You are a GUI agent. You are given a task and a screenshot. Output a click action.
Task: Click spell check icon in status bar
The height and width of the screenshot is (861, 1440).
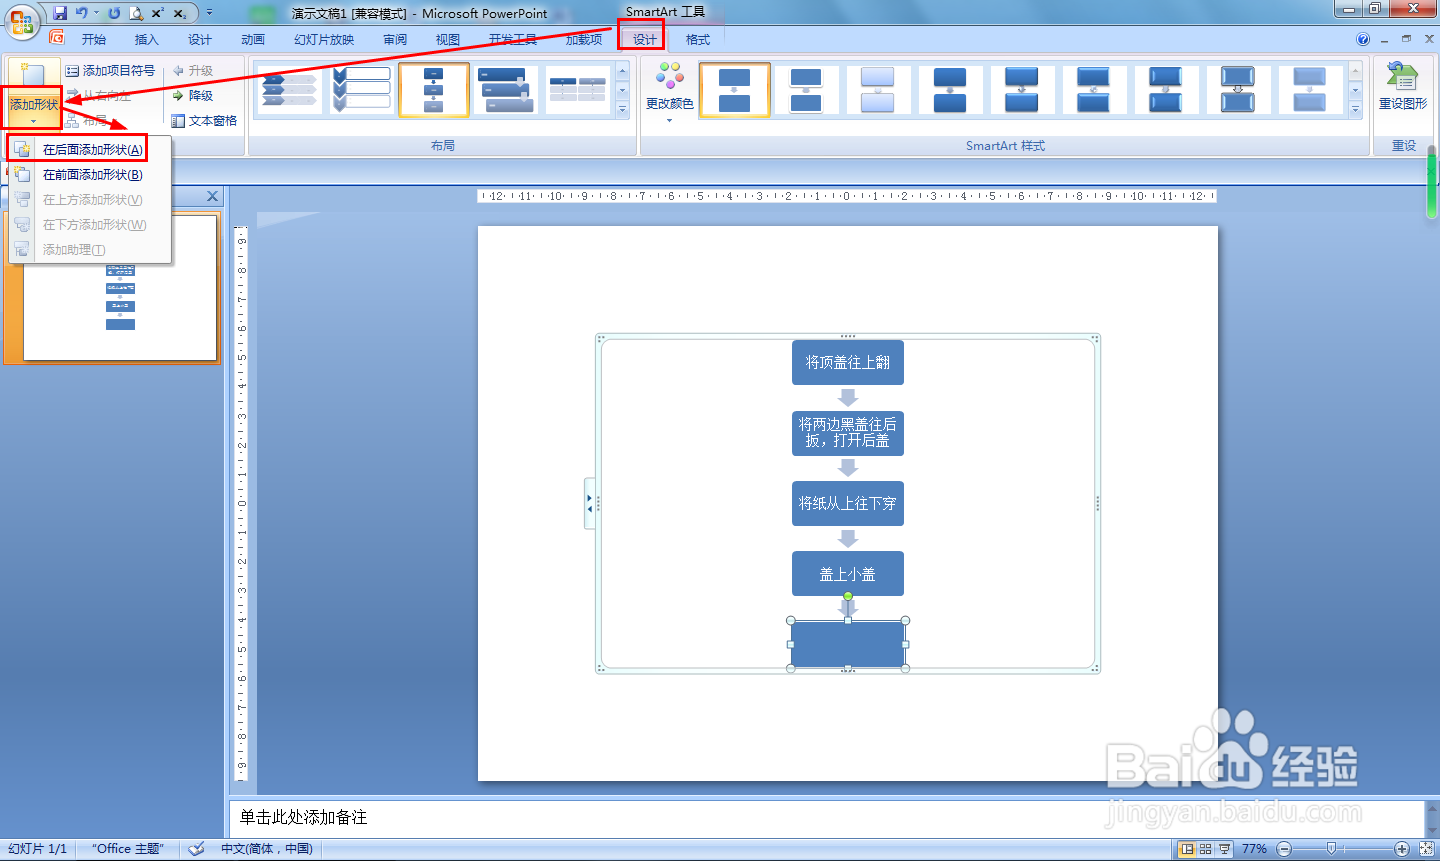(197, 849)
